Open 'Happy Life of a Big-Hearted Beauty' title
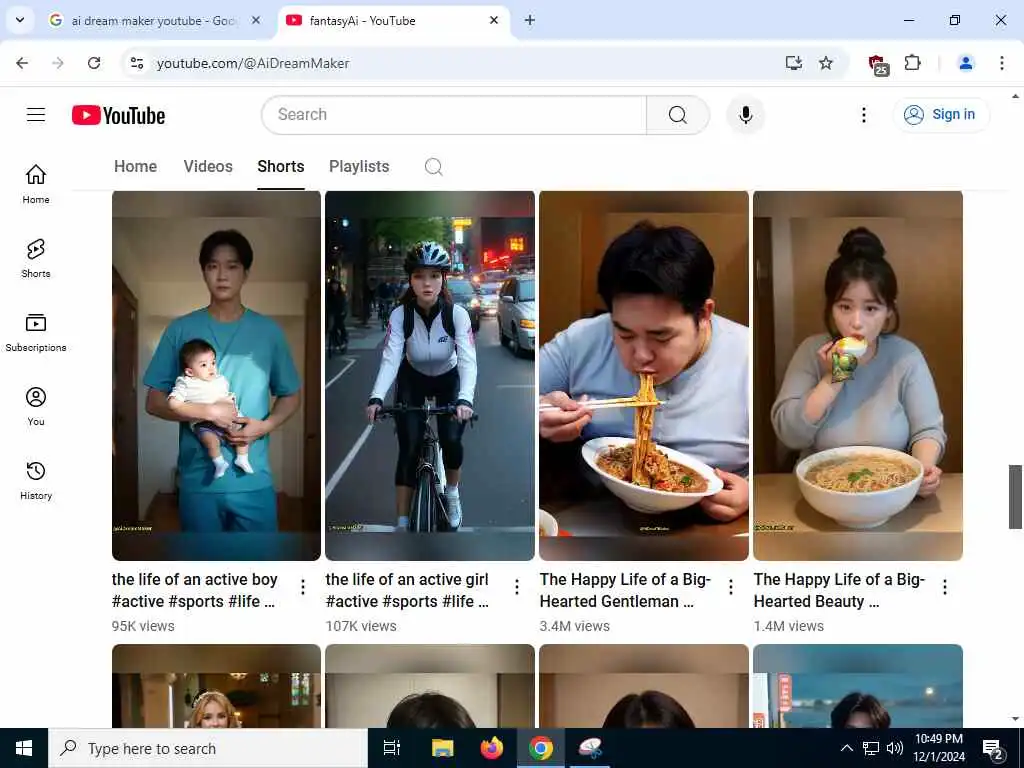Image resolution: width=1024 pixels, height=768 pixels. pyautogui.click(x=839, y=590)
